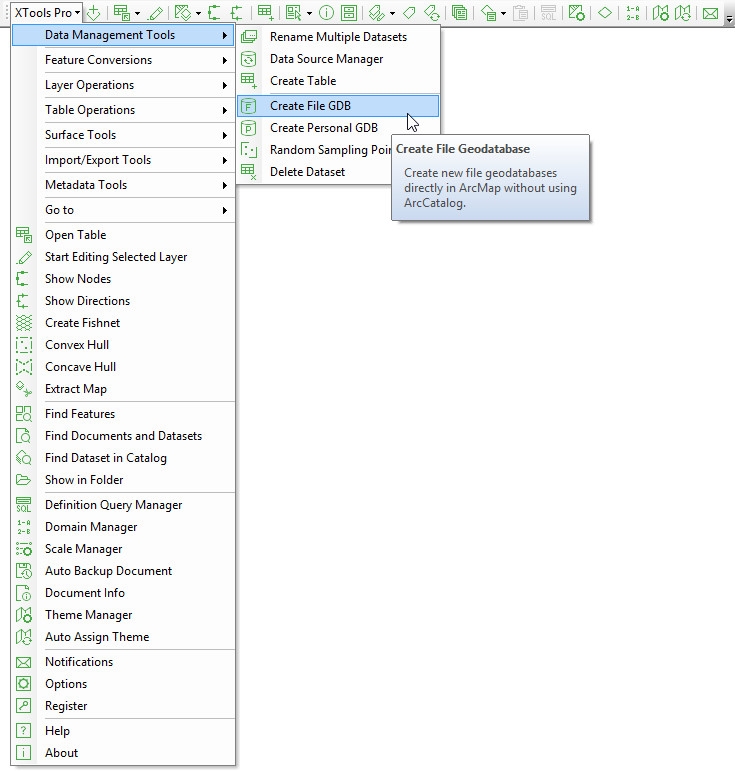Viewport: 735px width, 771px height.
Task: Click the Show Directions icon in the toolbar
Action: pos(237,13)
